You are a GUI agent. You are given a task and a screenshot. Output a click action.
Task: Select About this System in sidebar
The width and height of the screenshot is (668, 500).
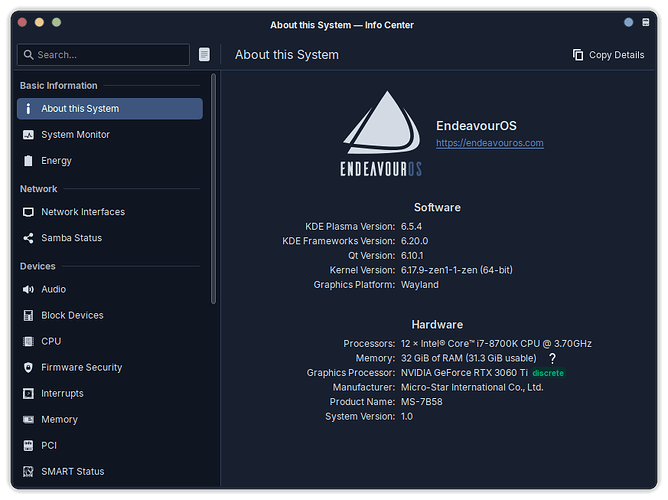click(x=109, y=108)
